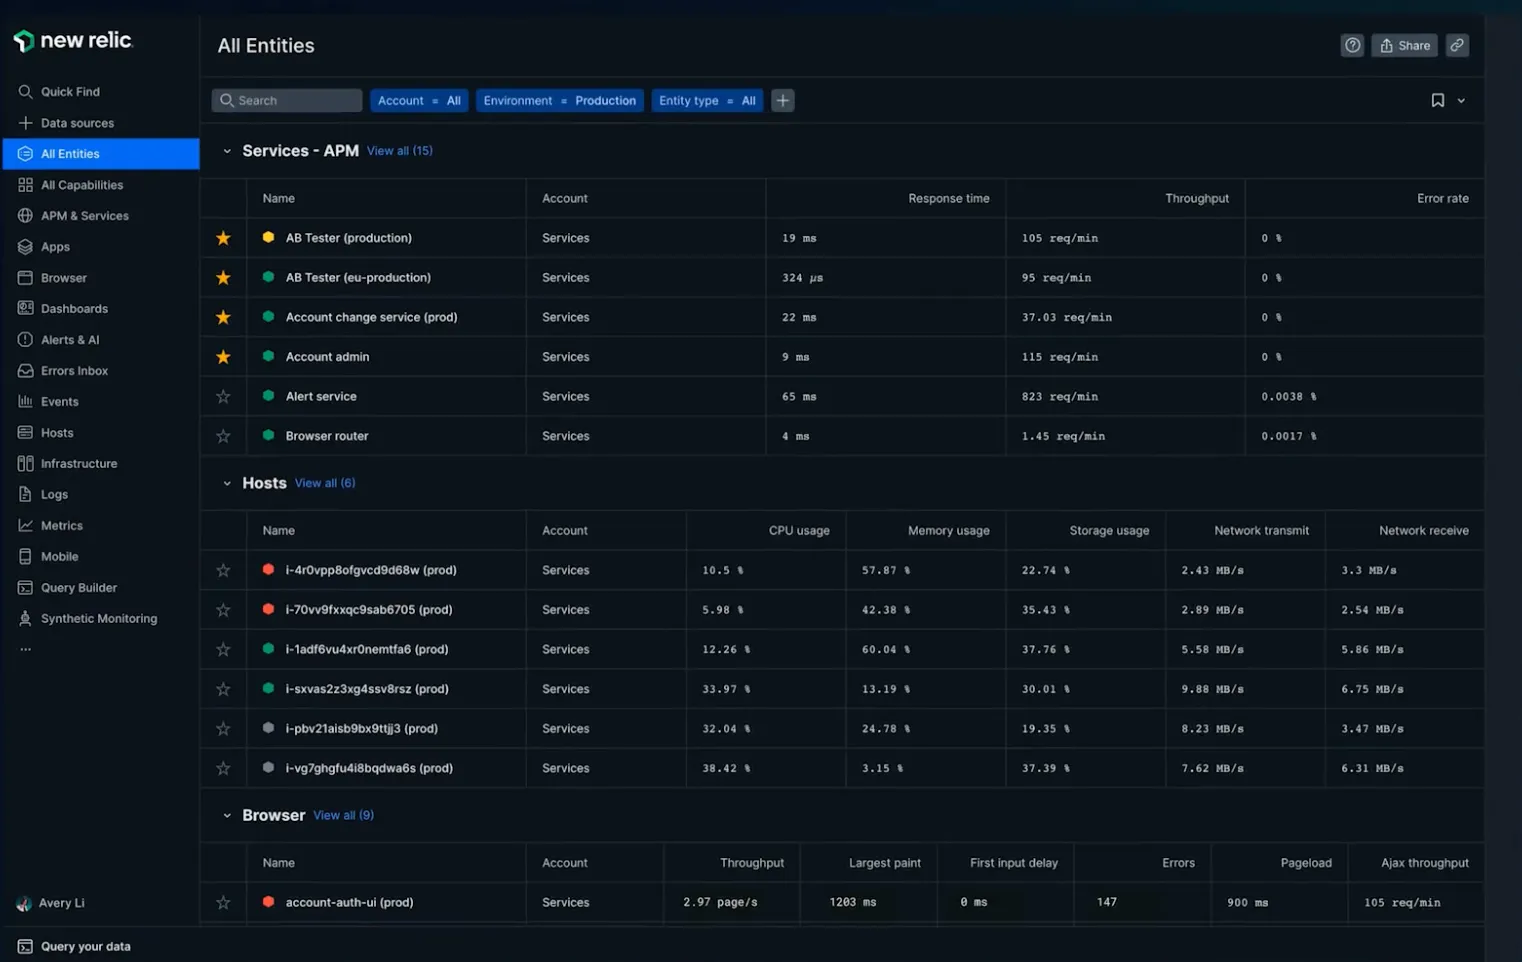Unfavorite Account change service star
The width and height of the screenshot is (1522, 962).
click(x=223, y=317)
